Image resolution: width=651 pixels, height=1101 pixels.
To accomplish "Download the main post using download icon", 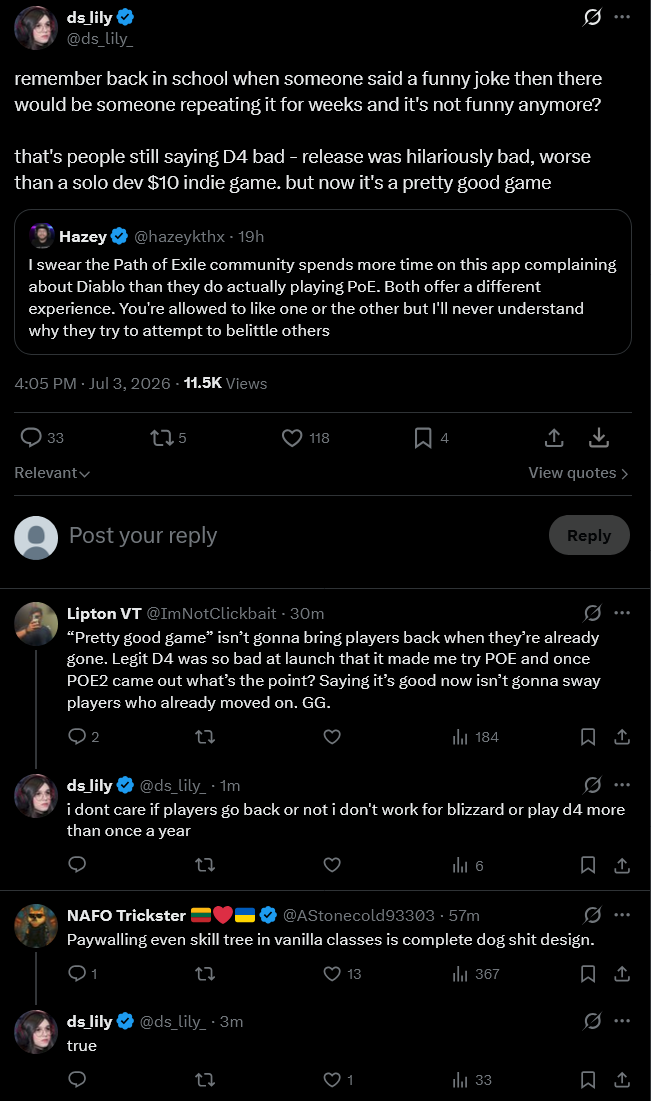I will coord(598,438).
